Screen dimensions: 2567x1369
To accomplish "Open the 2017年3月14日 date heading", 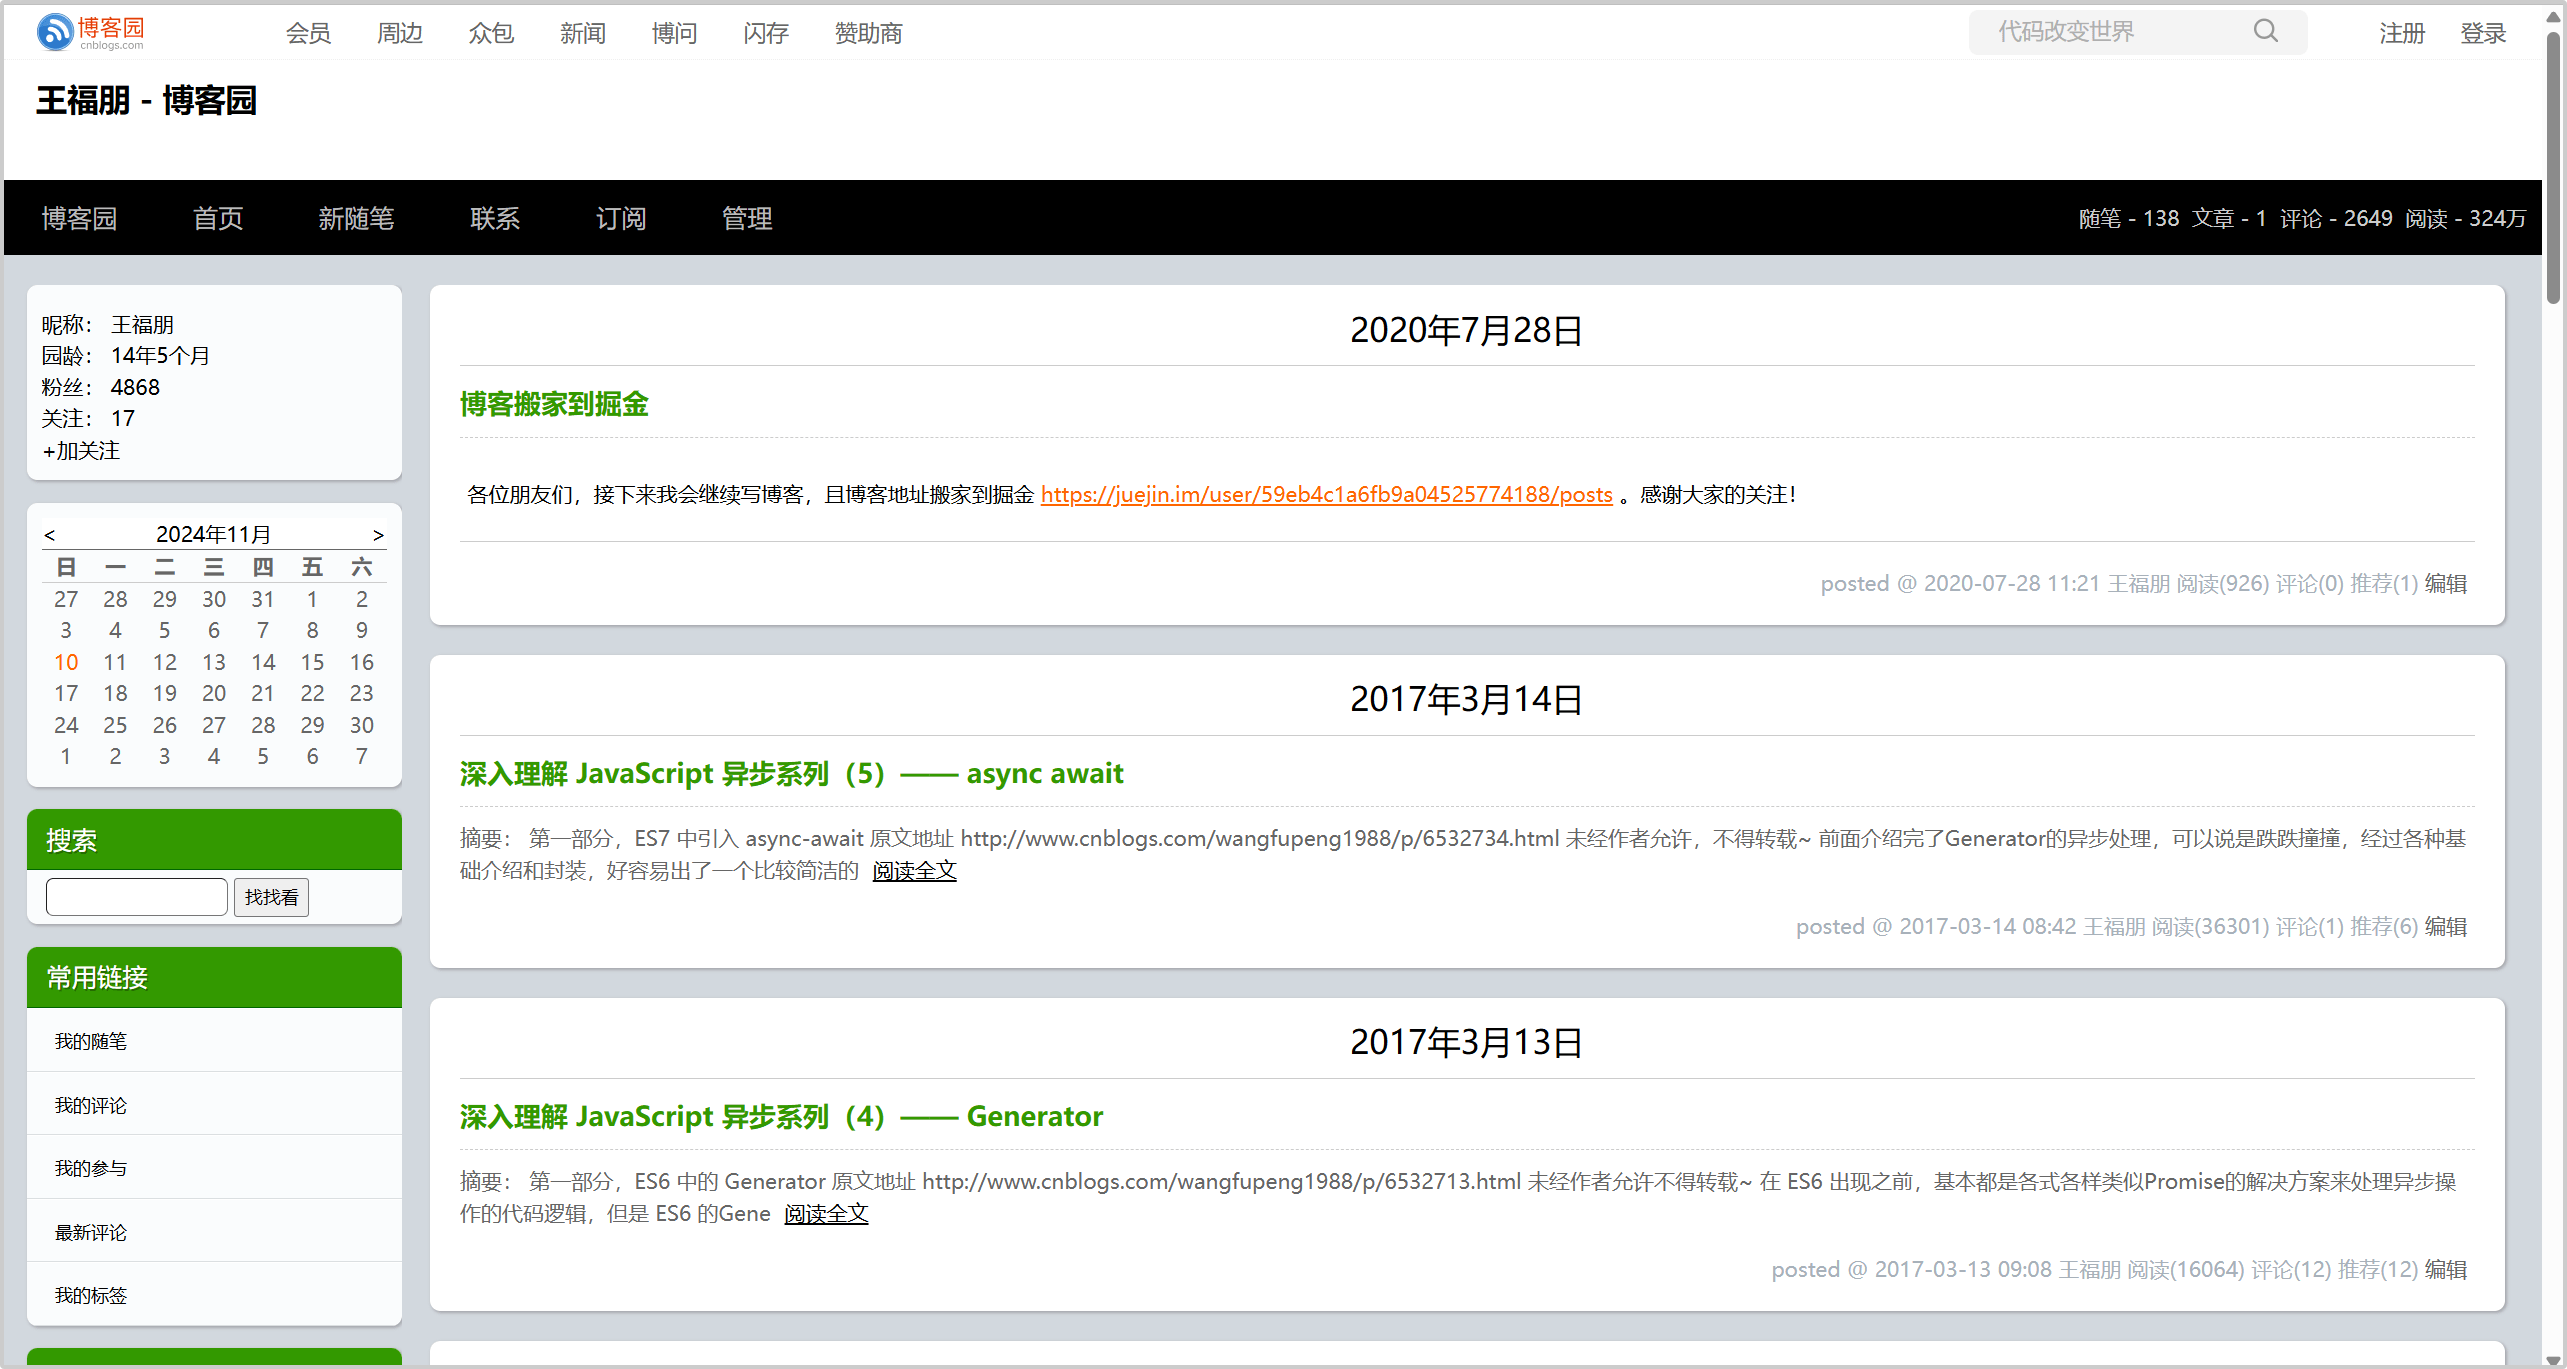I will point(1467,699).
